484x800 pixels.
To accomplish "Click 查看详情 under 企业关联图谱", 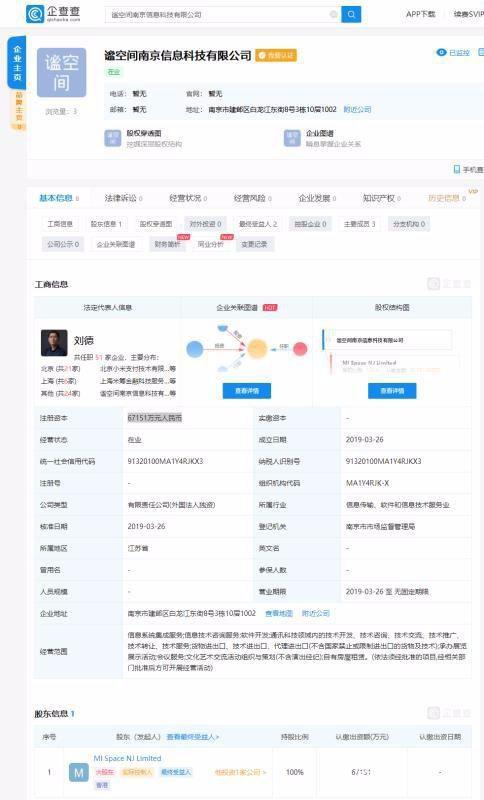I will coord(247,391).
